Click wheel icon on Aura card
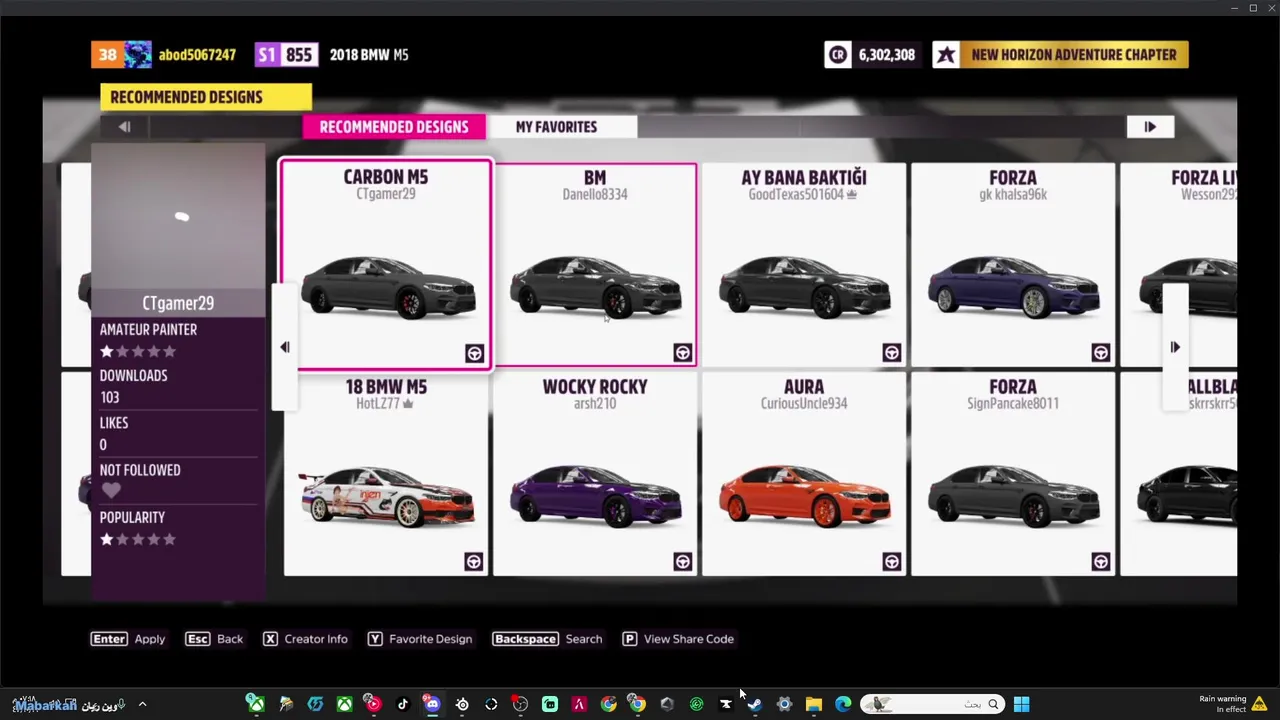The width and height of the screenshot is (1280, 720). (x=892, y=561)
